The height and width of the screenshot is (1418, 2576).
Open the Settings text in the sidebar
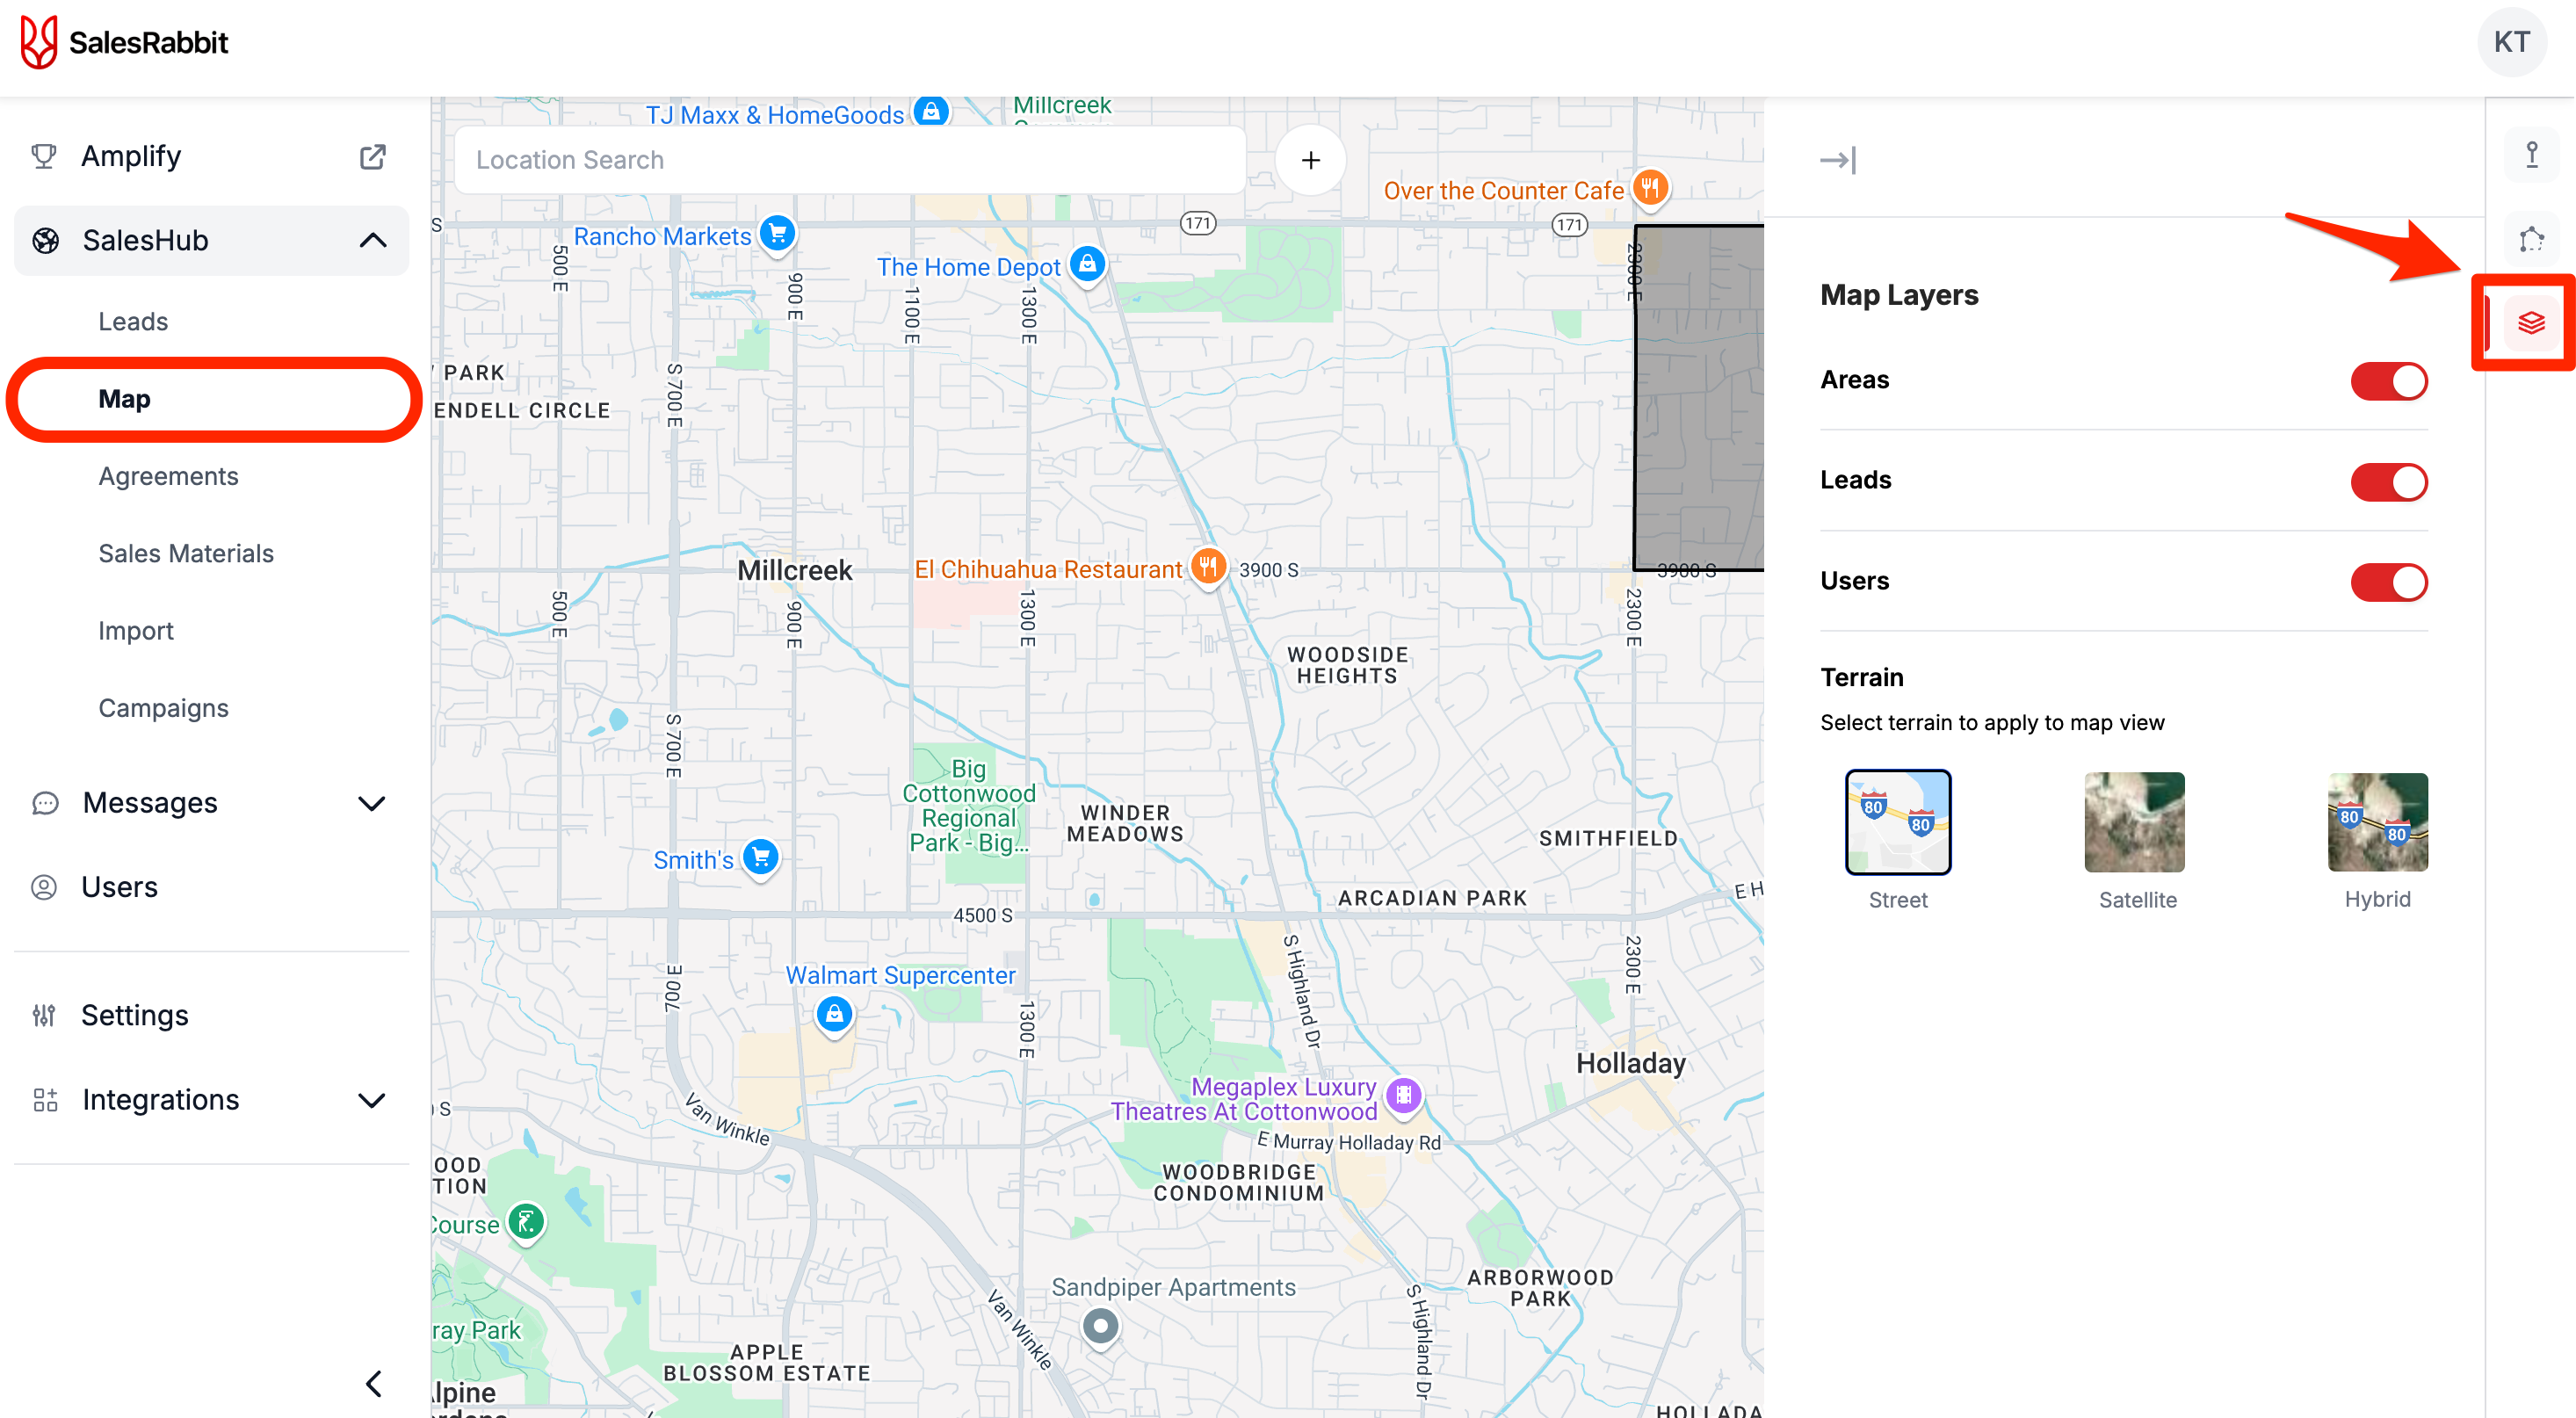pos(135,1015)
